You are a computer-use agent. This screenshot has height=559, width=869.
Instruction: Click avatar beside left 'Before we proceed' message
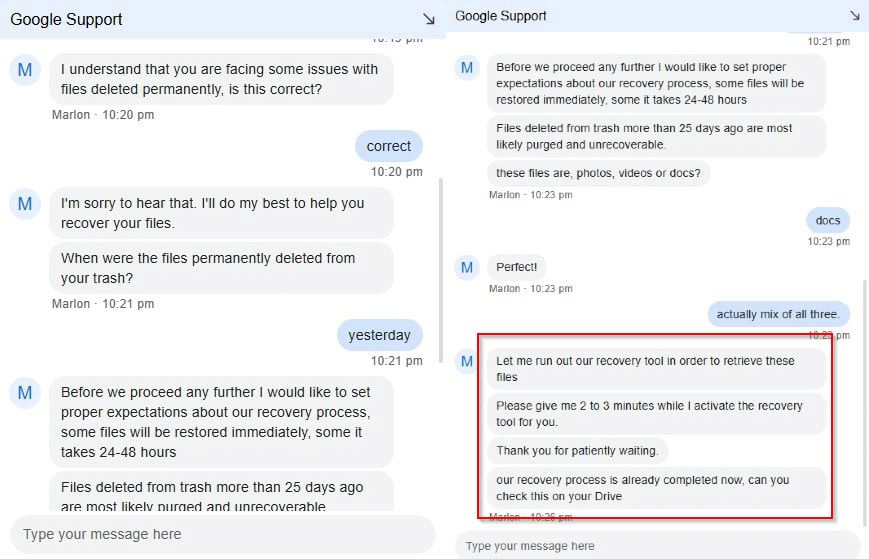point(25,393)
